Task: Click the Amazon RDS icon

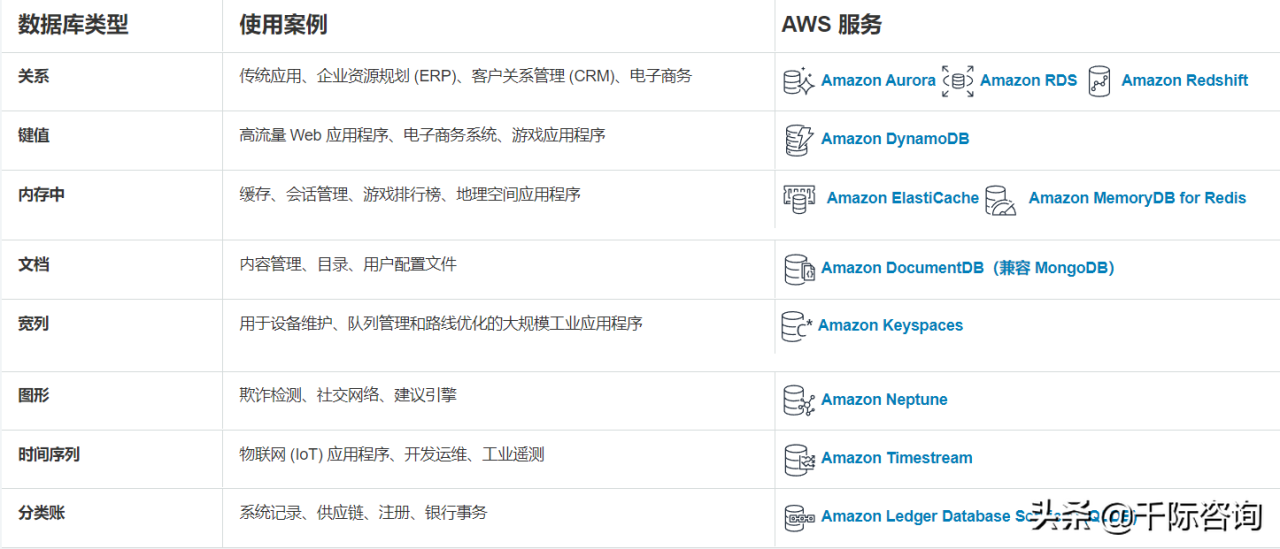Action: click(x=957, y=81)
